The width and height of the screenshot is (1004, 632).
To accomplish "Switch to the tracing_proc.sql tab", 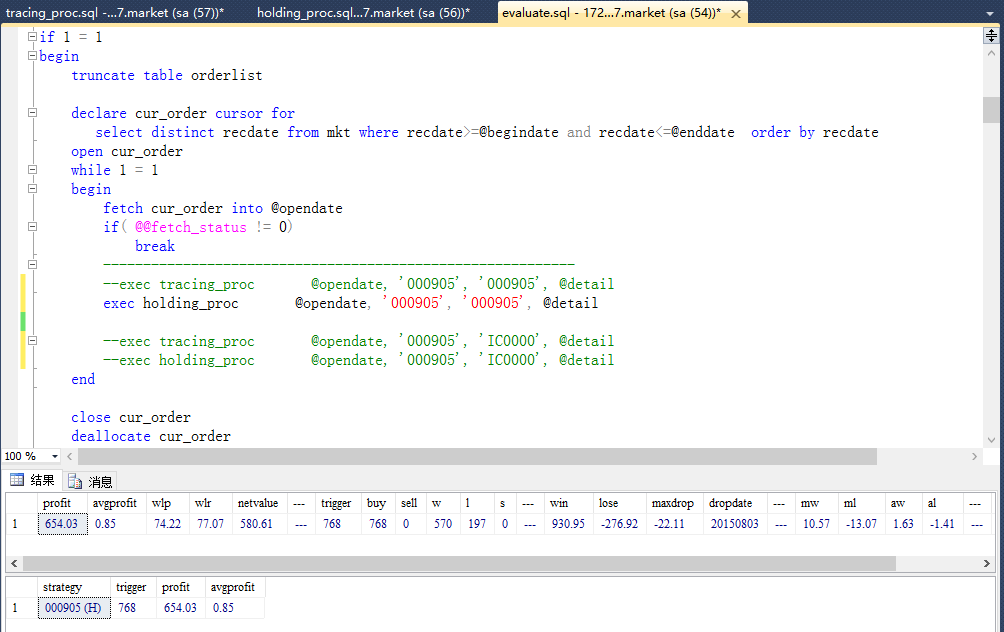I will pyautogui.click(x=115, y=12).
